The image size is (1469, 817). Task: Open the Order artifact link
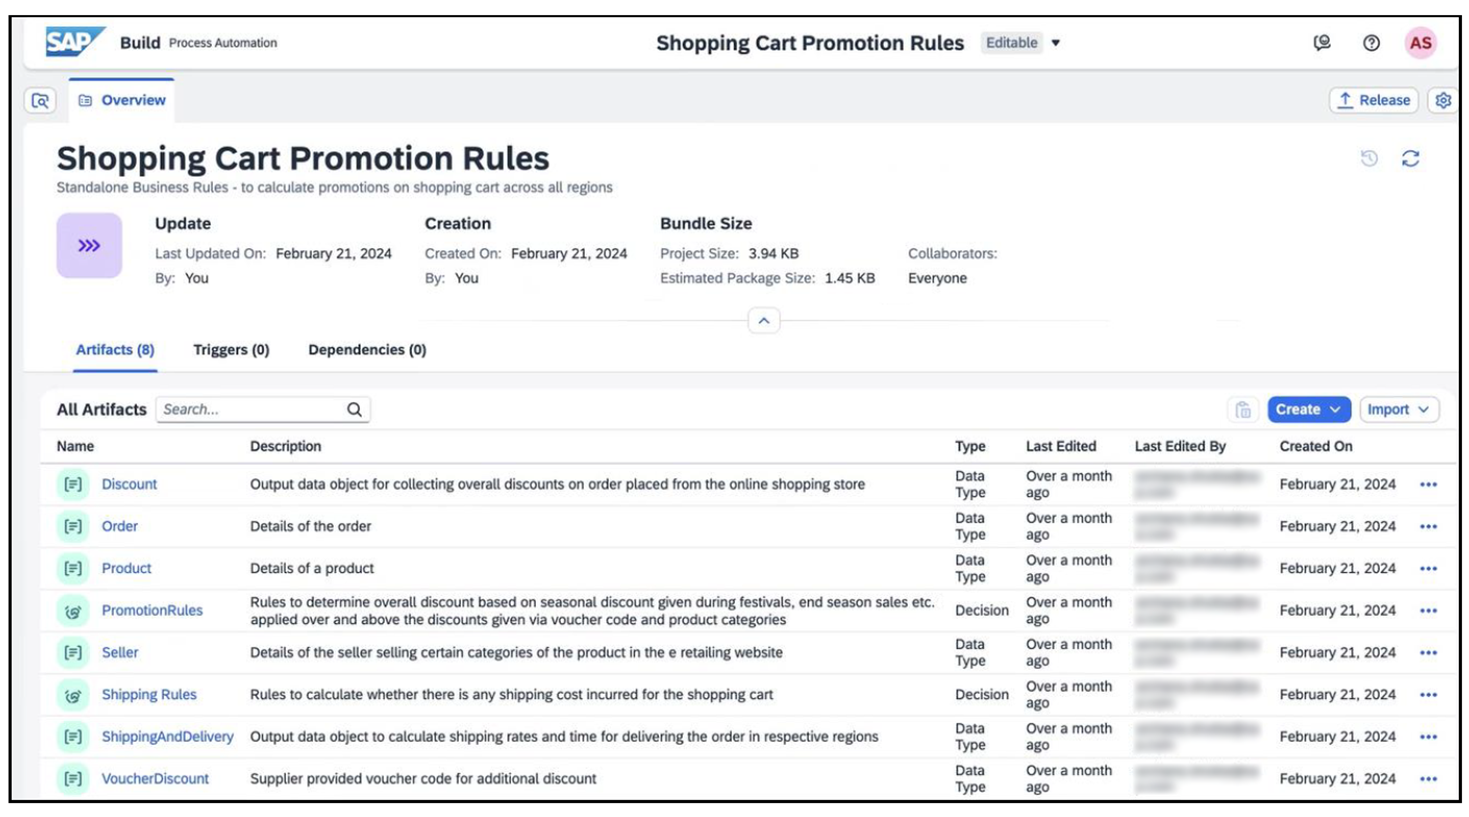[x=119, y=526]
